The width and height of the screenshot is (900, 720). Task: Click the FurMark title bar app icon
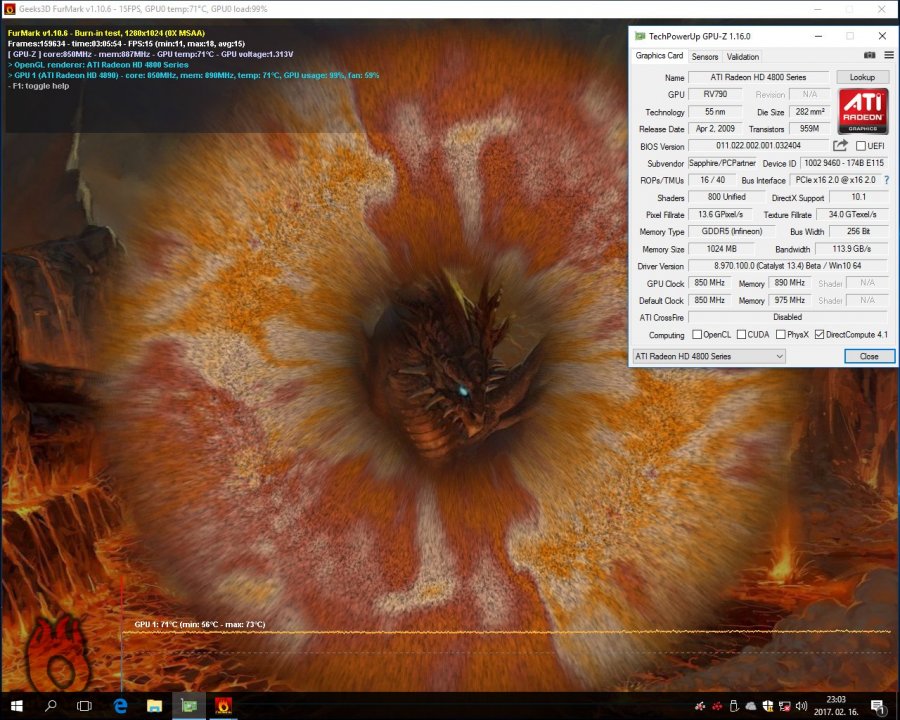click(x=9, y=9)
